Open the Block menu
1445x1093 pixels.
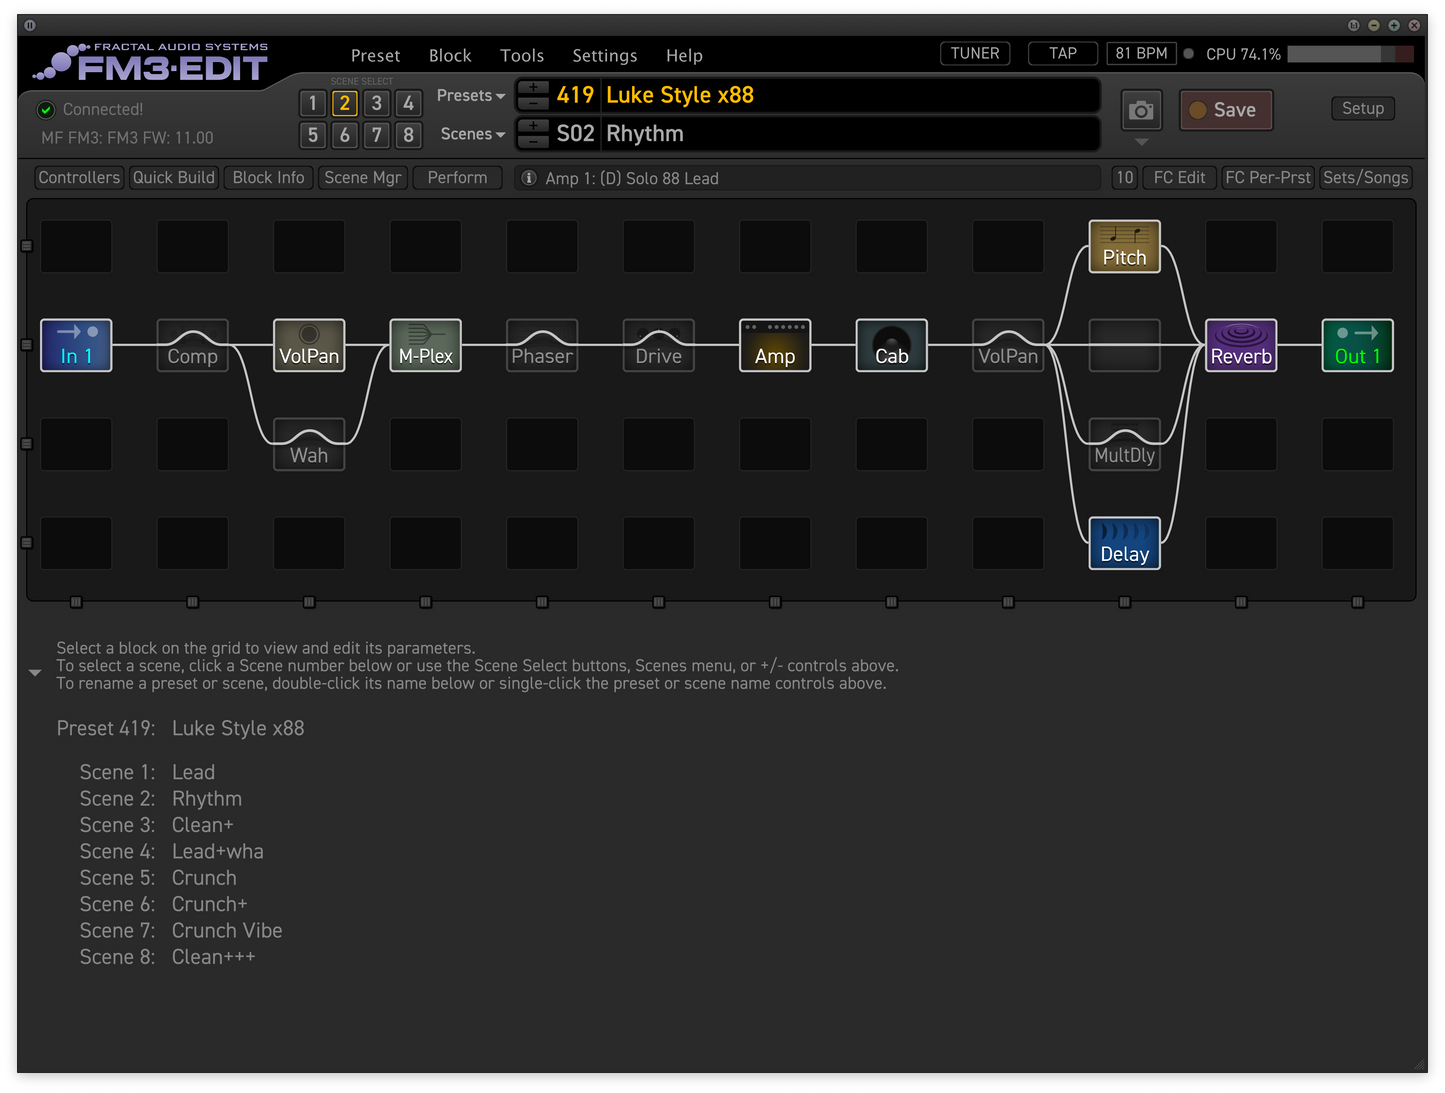[x=450, y=56]
